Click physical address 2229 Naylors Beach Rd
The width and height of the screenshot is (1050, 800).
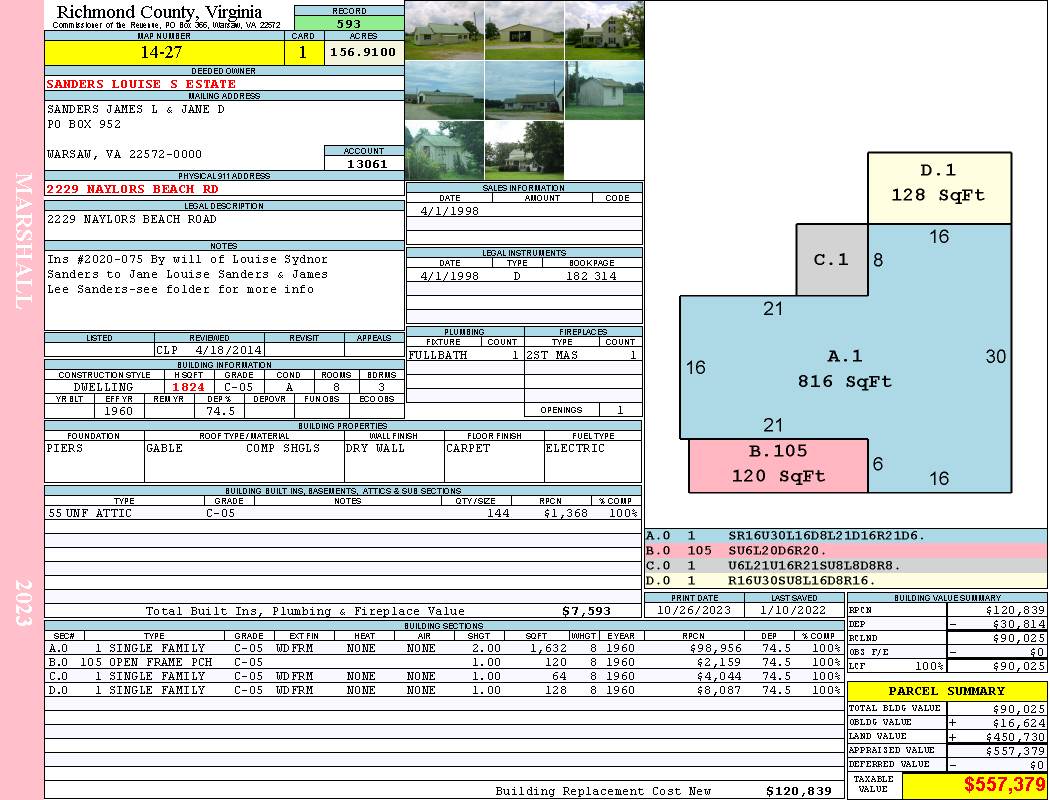[x=132, y=189]
